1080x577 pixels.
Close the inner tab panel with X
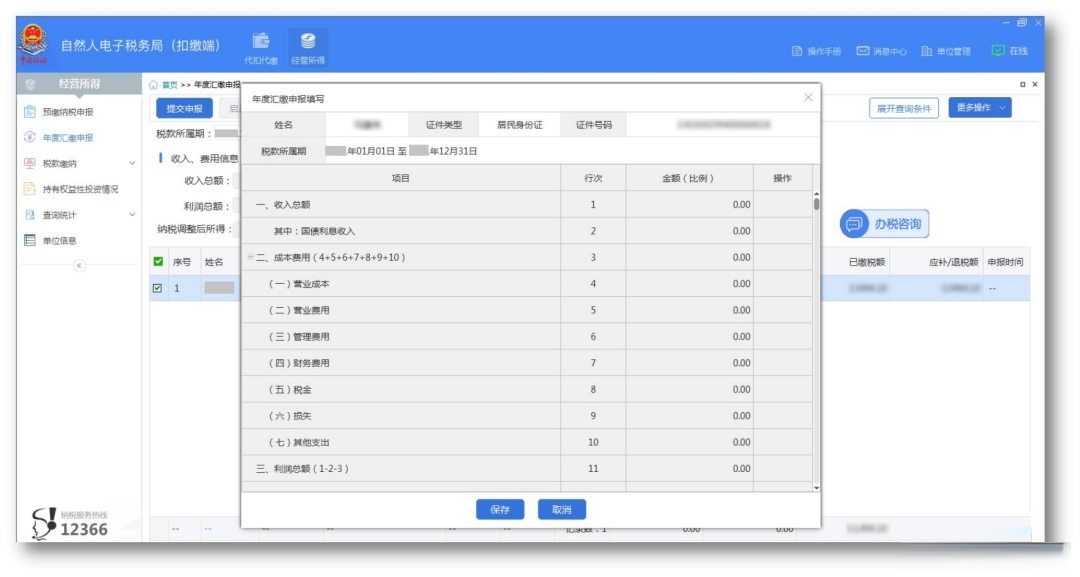1035,84
